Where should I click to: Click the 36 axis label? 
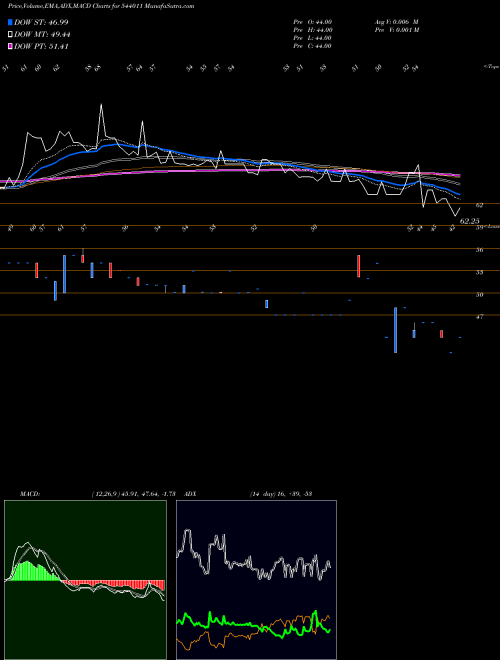click(x=479, y=250)
